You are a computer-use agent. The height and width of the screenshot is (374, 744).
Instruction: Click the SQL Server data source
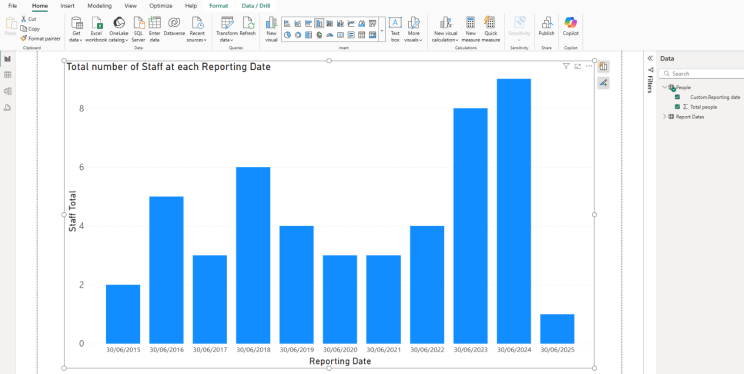[139, 29]
